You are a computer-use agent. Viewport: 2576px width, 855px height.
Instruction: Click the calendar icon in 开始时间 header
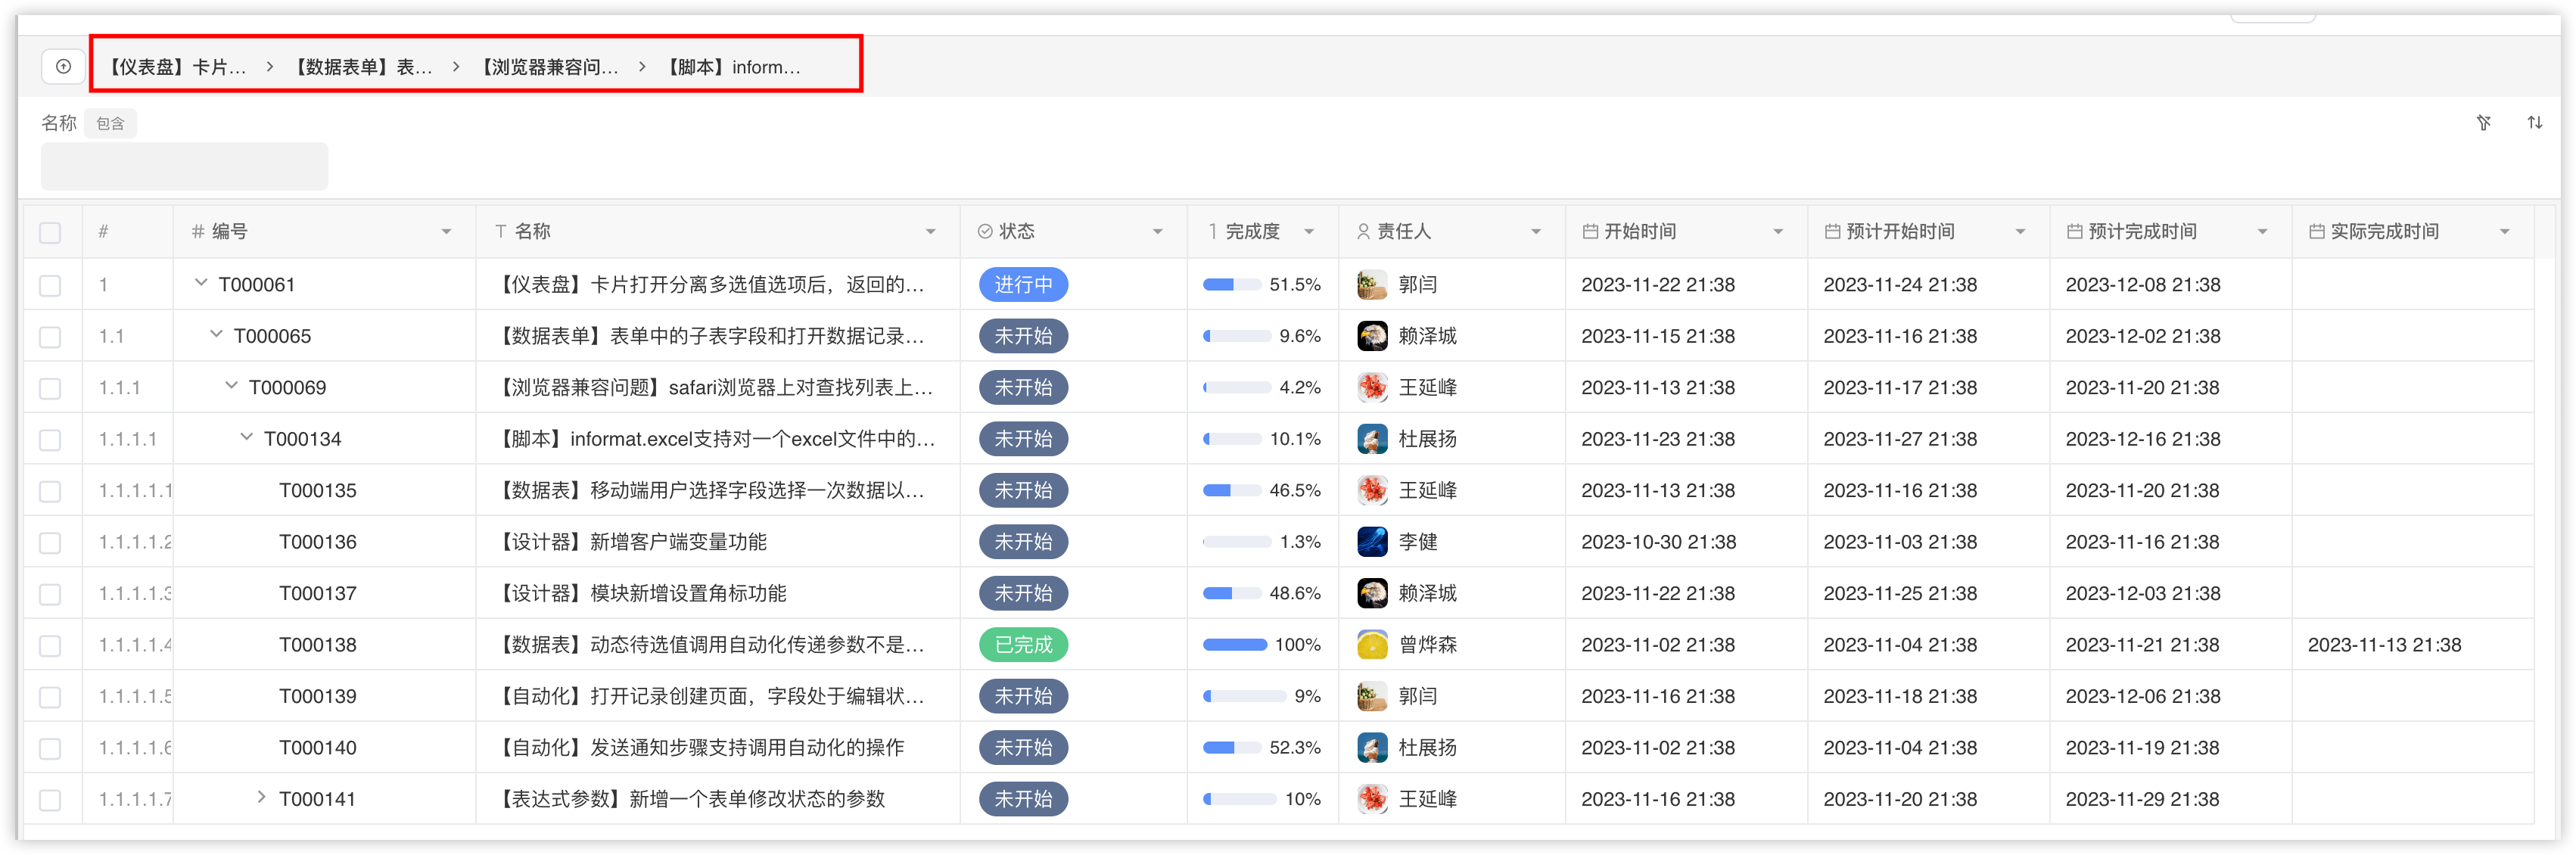point(1589,232)
